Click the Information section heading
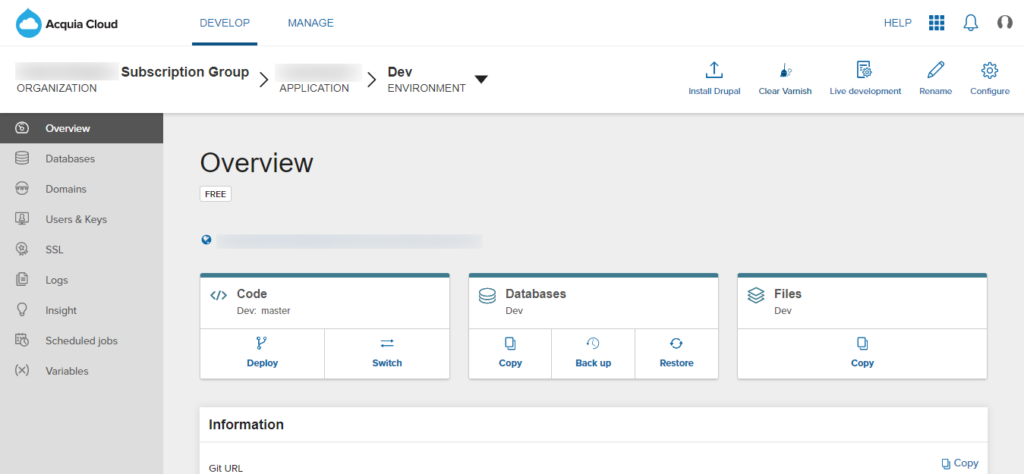This screenshot has width=1024, height=474. click(x=246, y=424)
